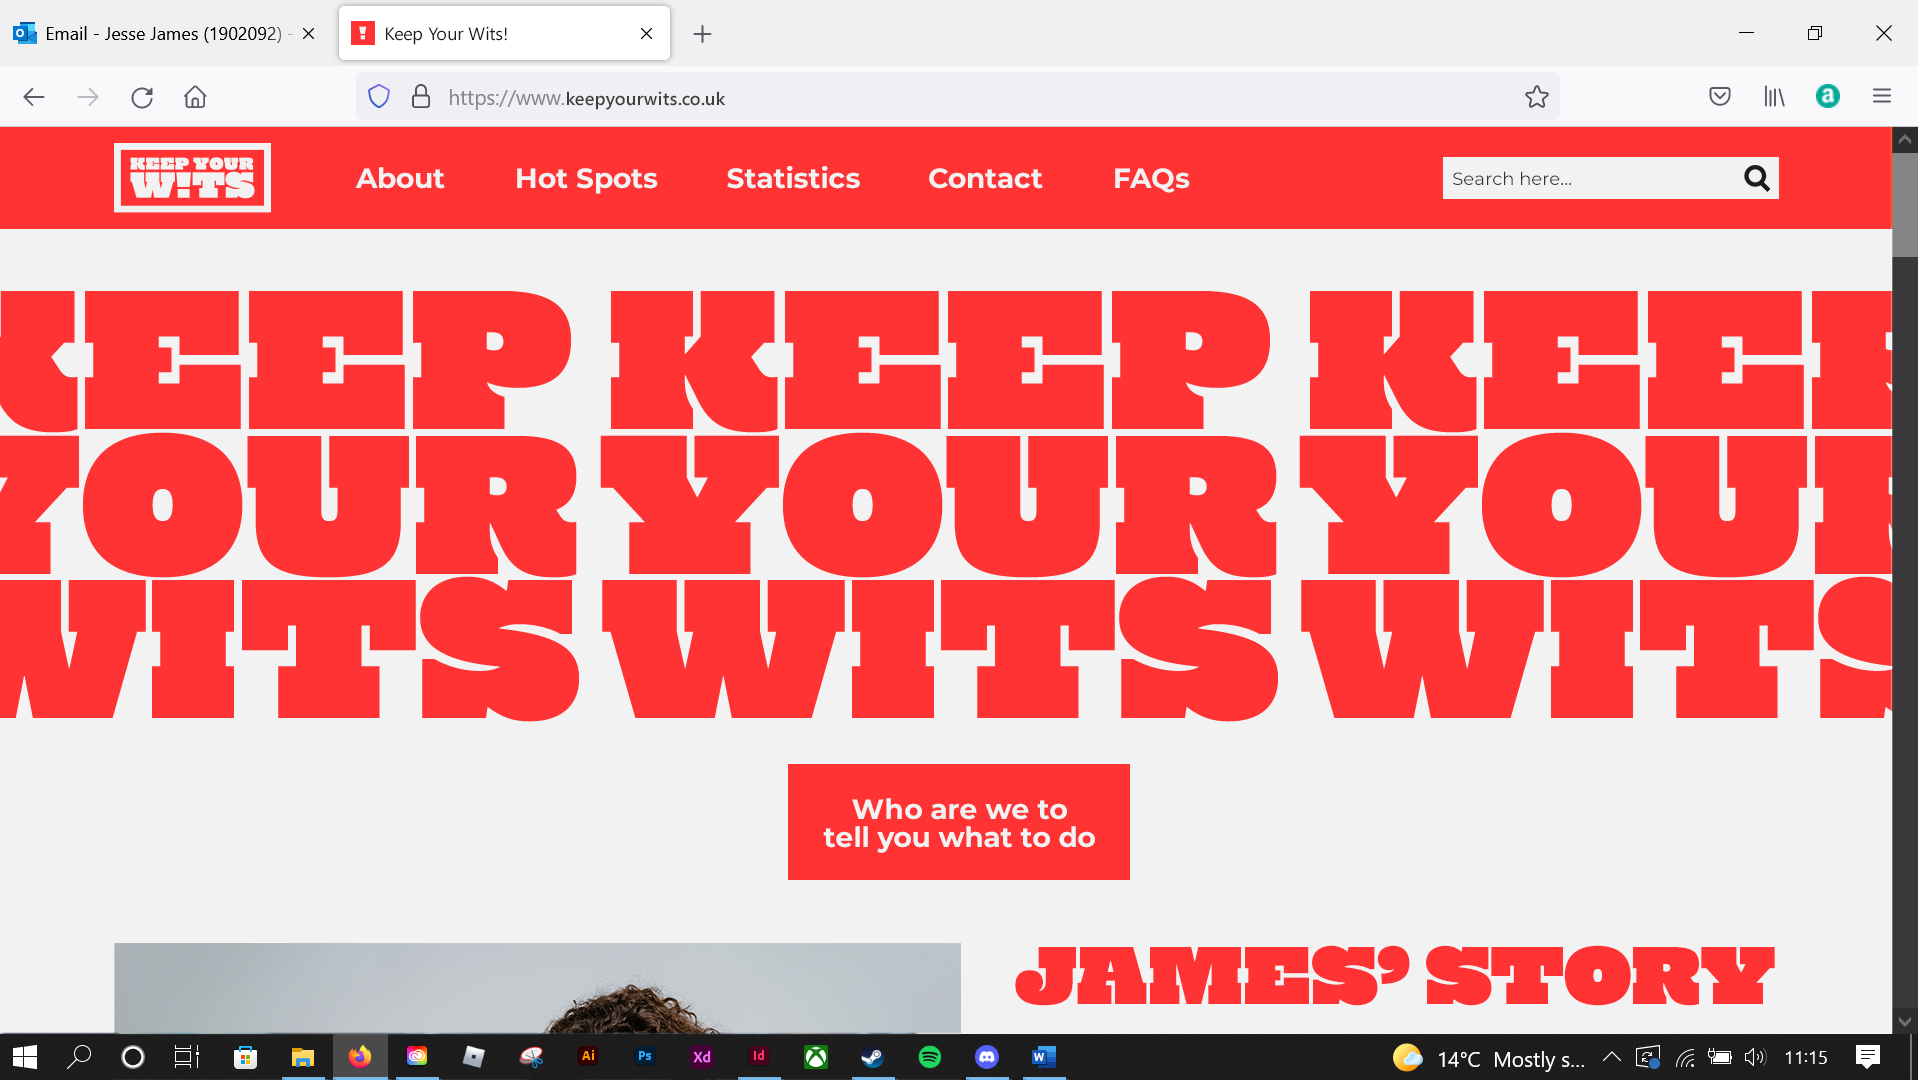The height and width of the screenshot is (1080, 1918).
Task: Open the About page
Action: click(x=400, y=178)
